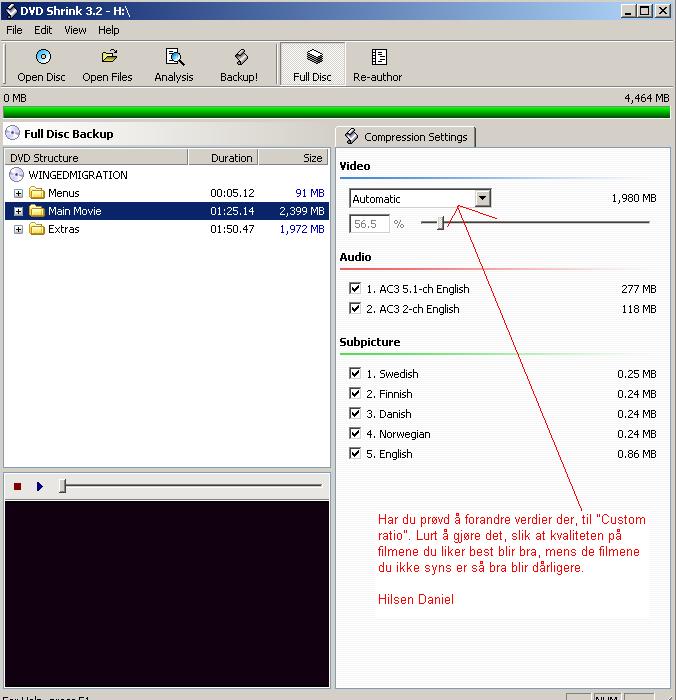
Task: Click the preview seek slider handle
Action: 63,485
